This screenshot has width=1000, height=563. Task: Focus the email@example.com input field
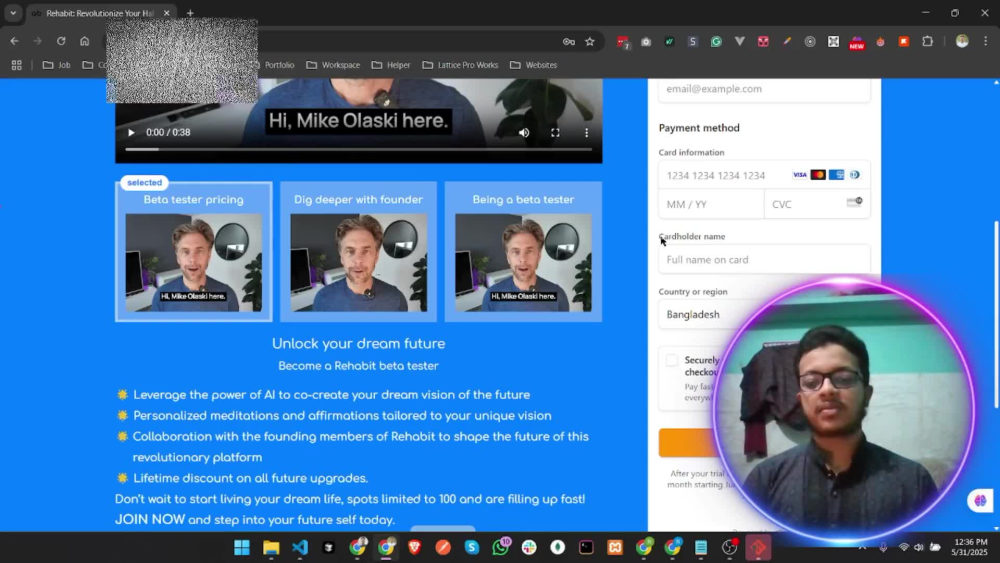[x=764, y=89]
